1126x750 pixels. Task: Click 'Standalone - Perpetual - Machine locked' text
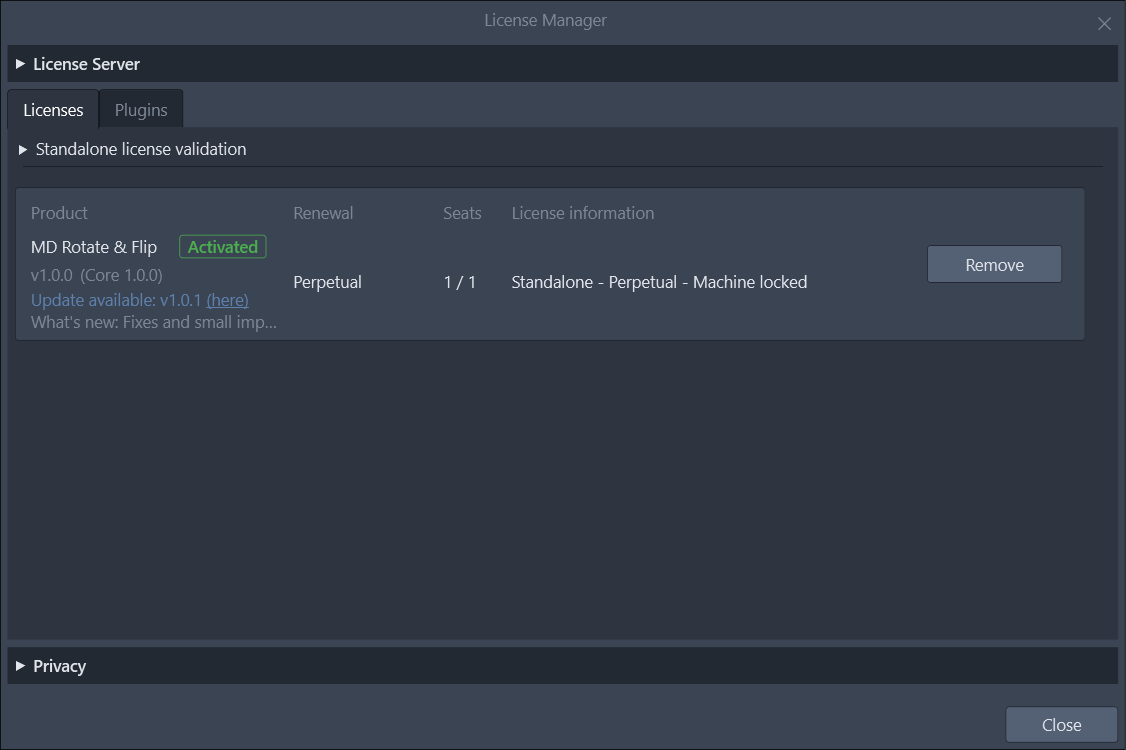659,282
